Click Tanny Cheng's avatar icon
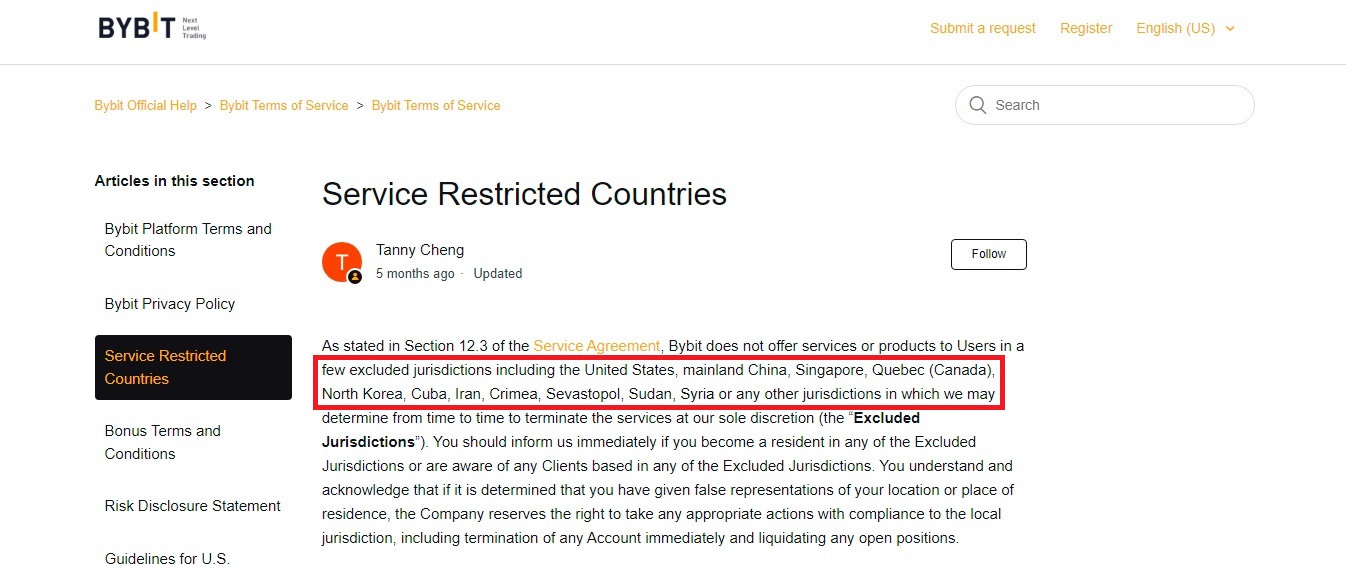The height and width of the screenshot is (568, 1346). [342, 262]
